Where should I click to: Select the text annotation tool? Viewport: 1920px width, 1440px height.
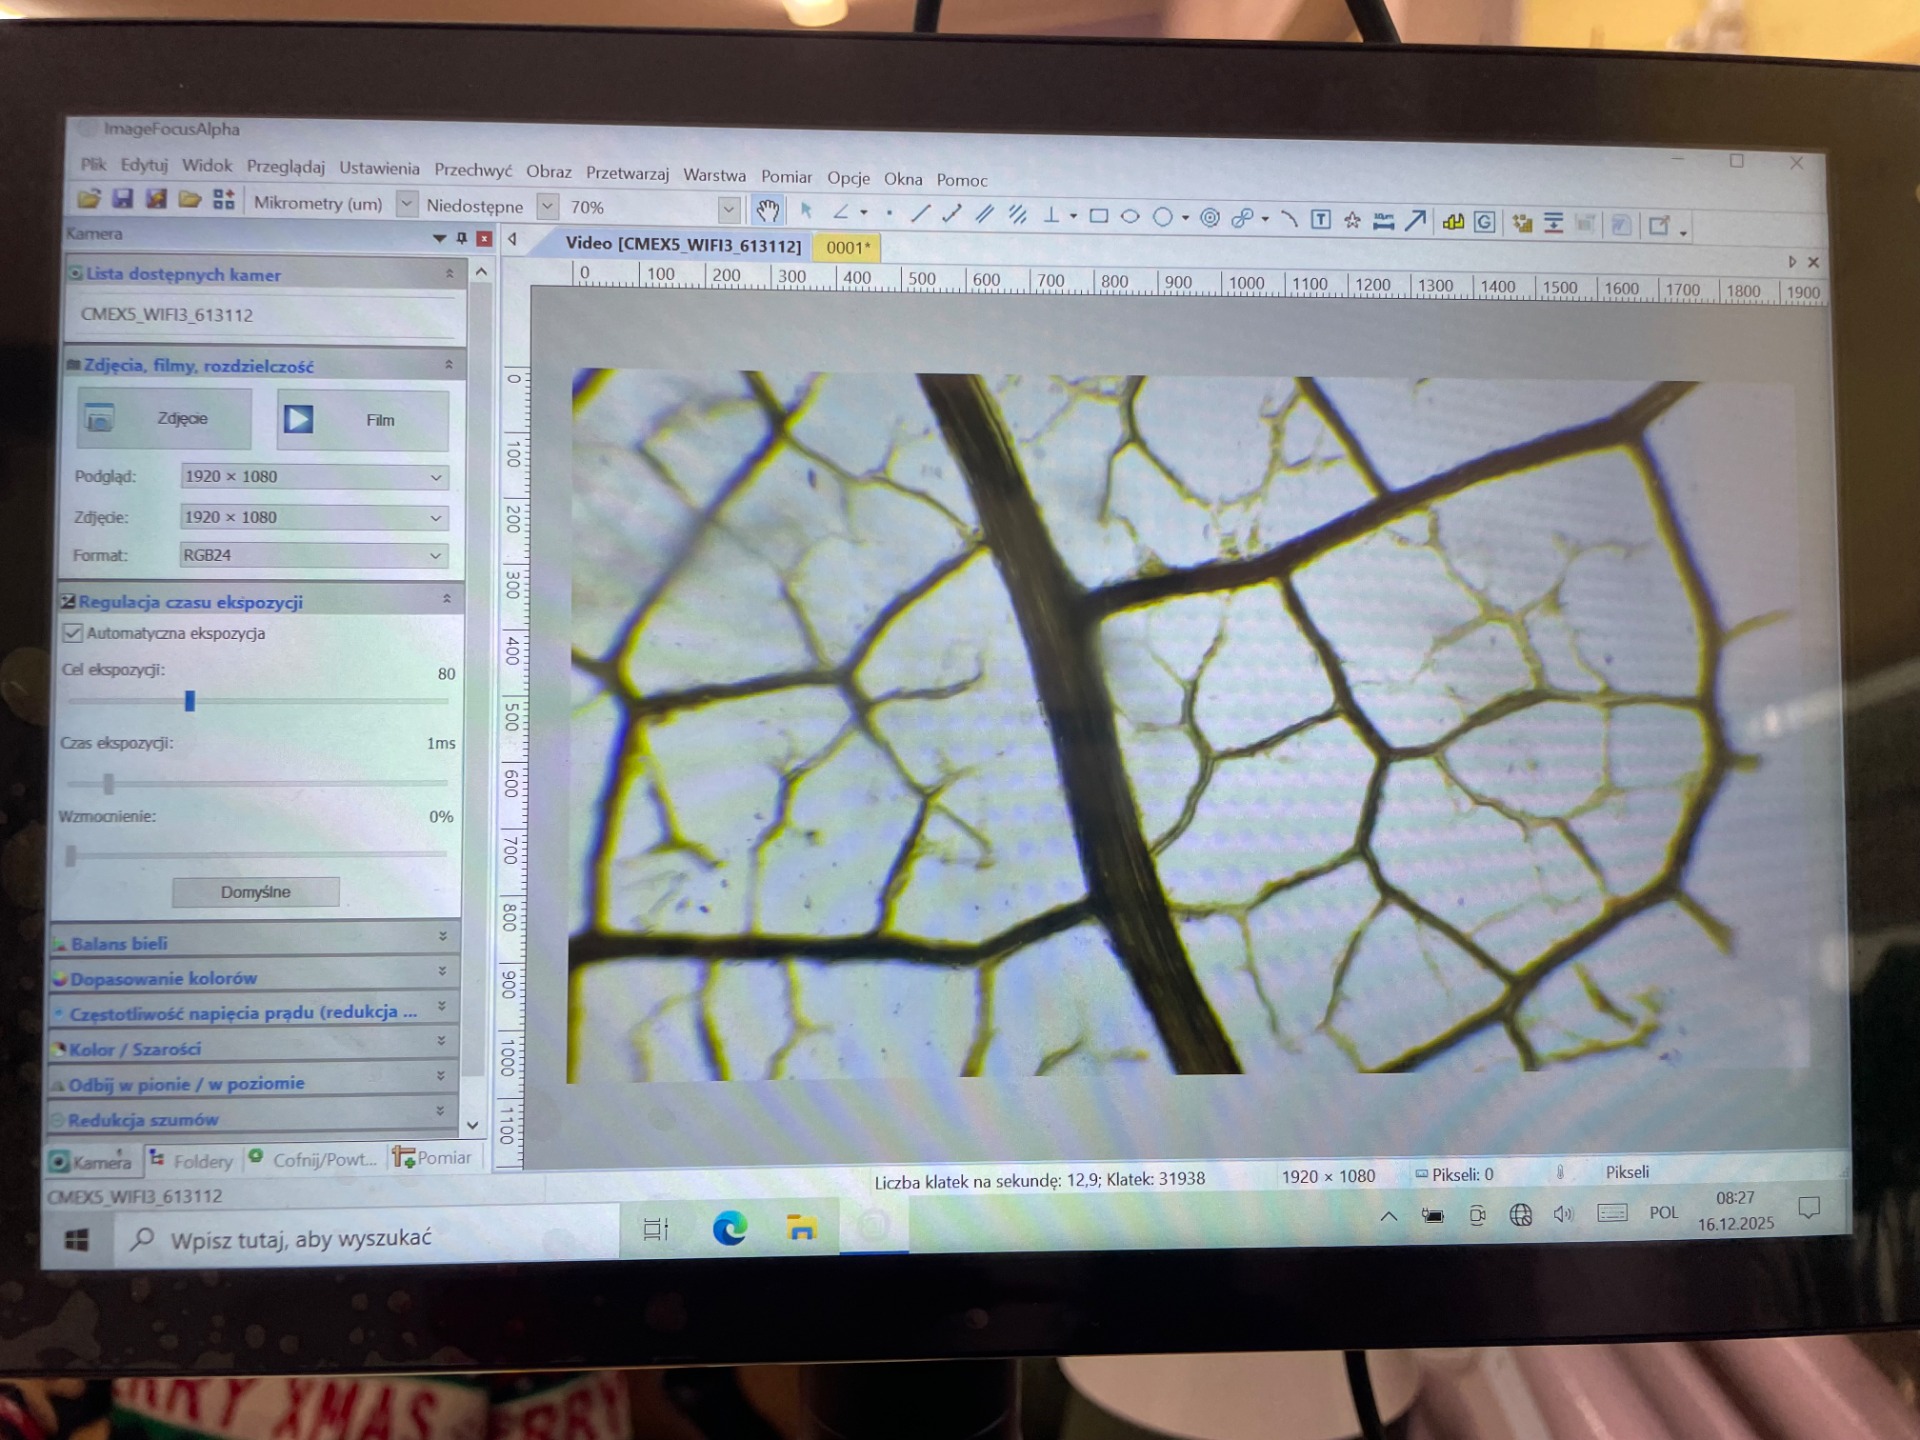(x=1320, y=219)
